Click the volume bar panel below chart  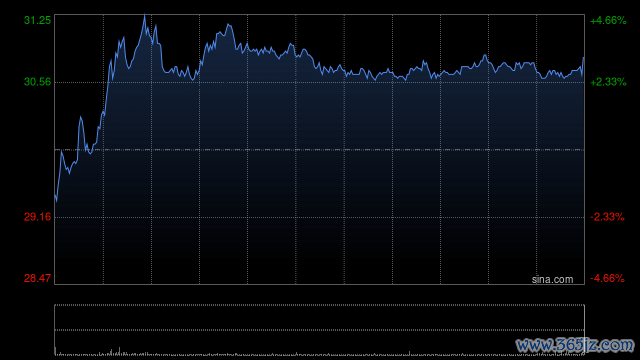(320, 329)
